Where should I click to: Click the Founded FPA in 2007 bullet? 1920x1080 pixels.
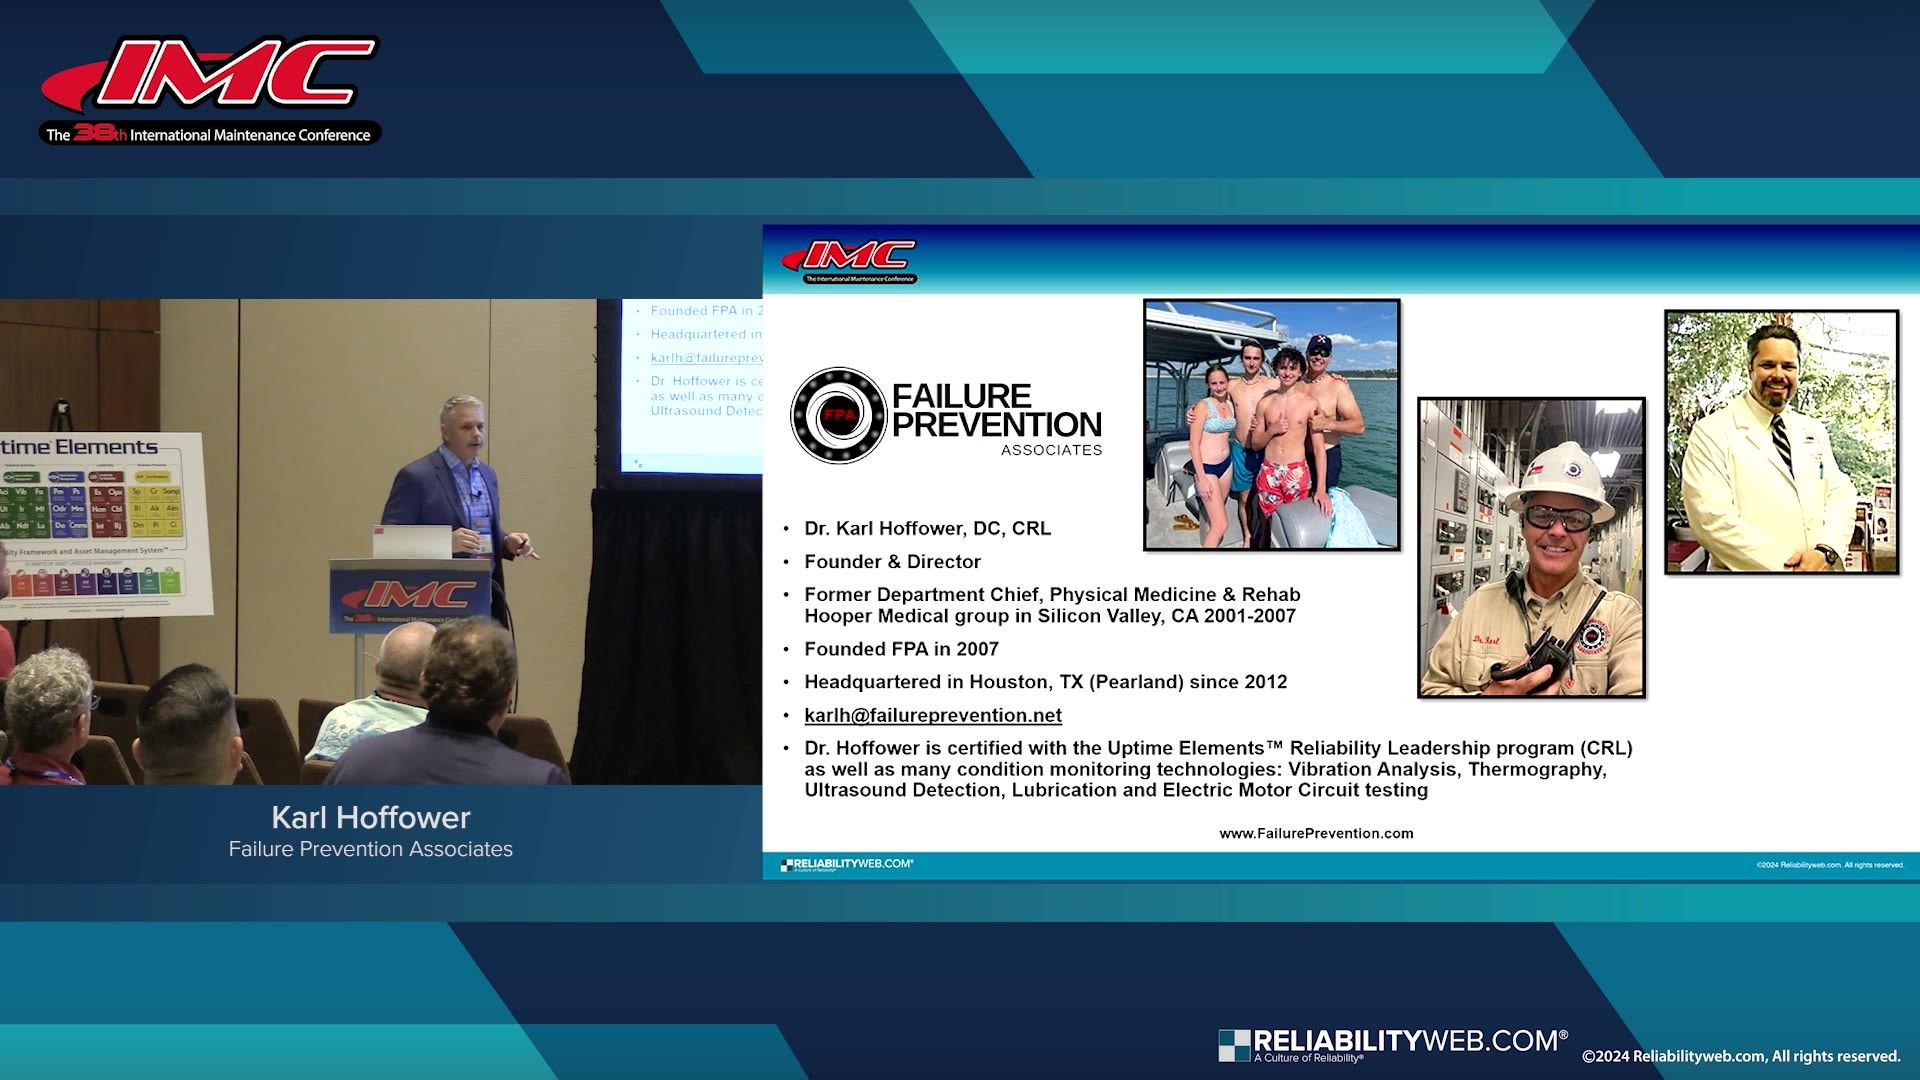pyautogui.click(x=901, y=649)
